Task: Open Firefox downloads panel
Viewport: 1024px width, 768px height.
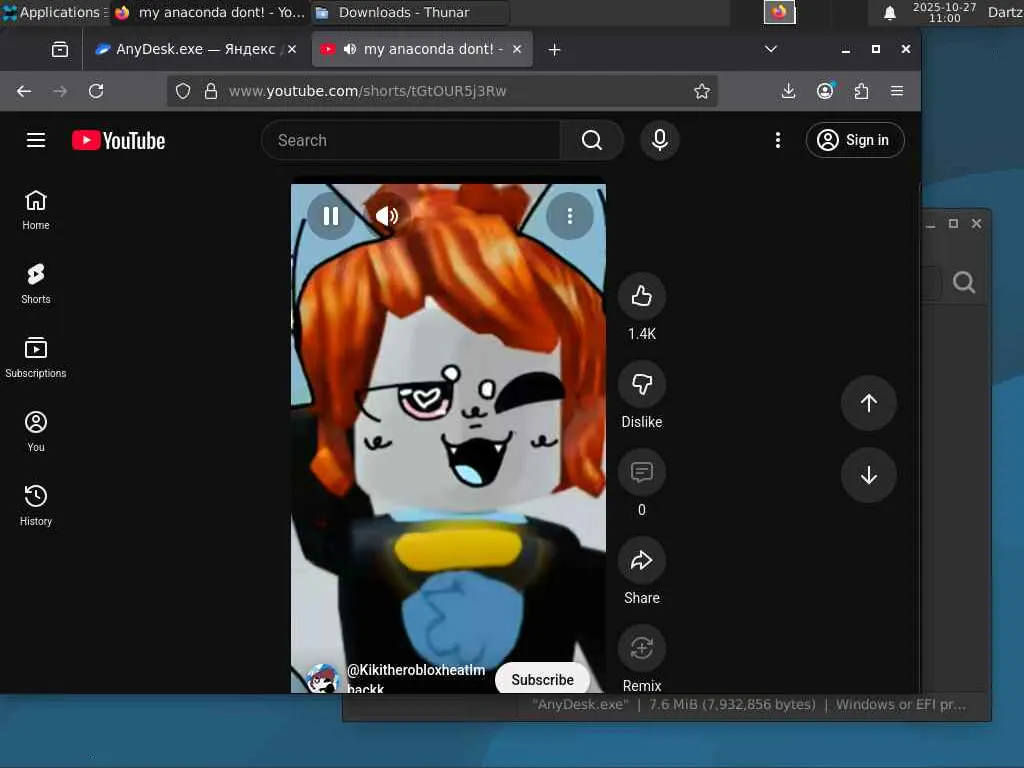Action: (788, 91)
